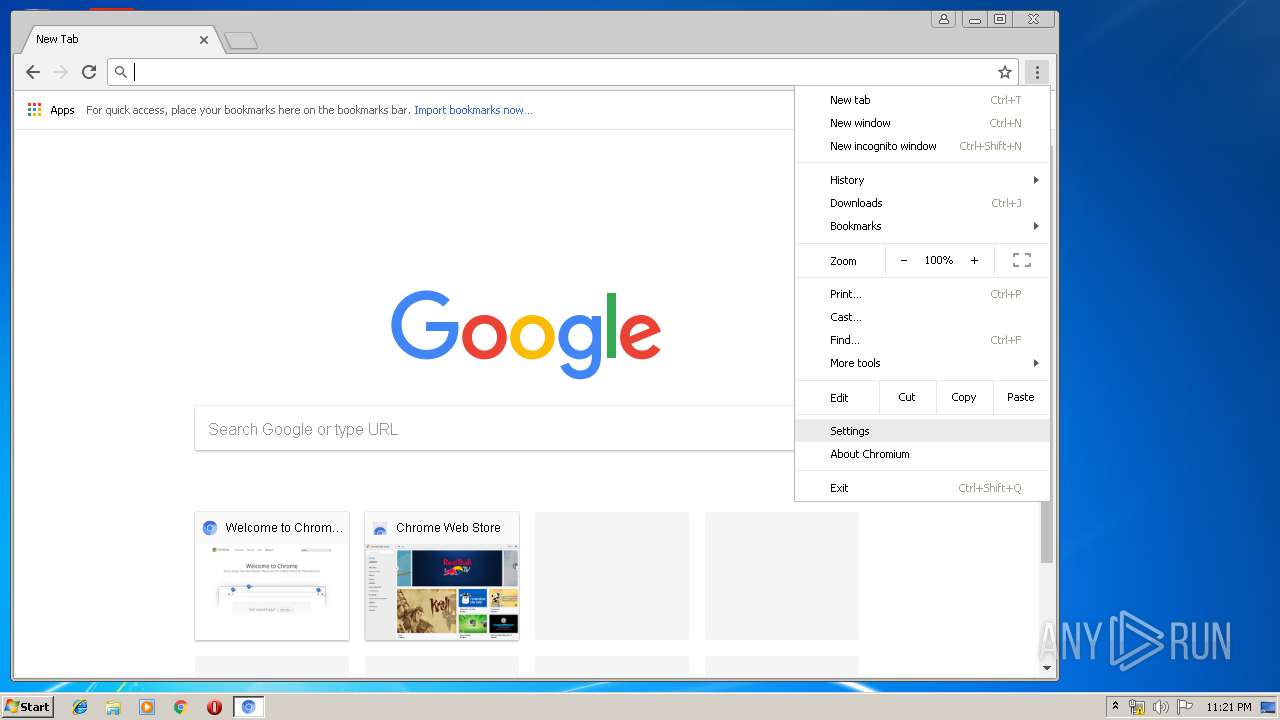Click the forward navigation arrow
The width and height of the screenshot is (1280, 720).
pyautogui.click(x=61, y=72)
